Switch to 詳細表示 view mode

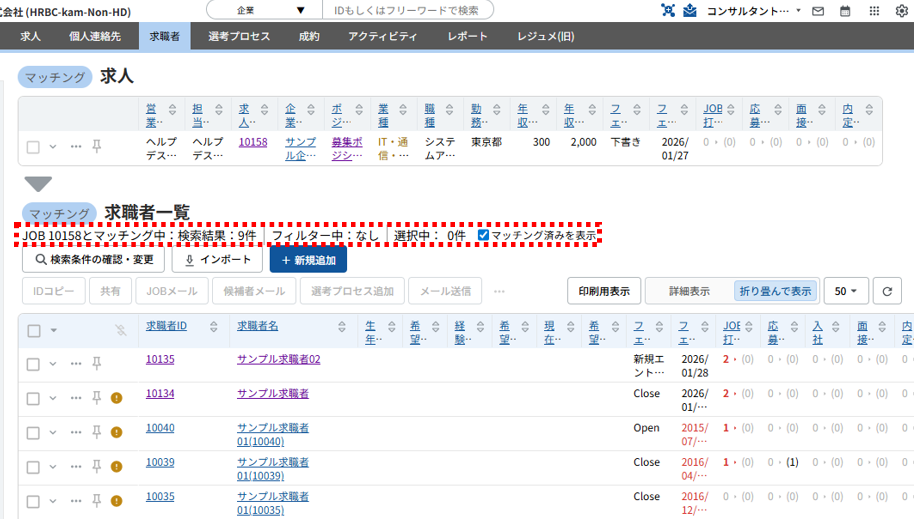[x=689, y=291]
